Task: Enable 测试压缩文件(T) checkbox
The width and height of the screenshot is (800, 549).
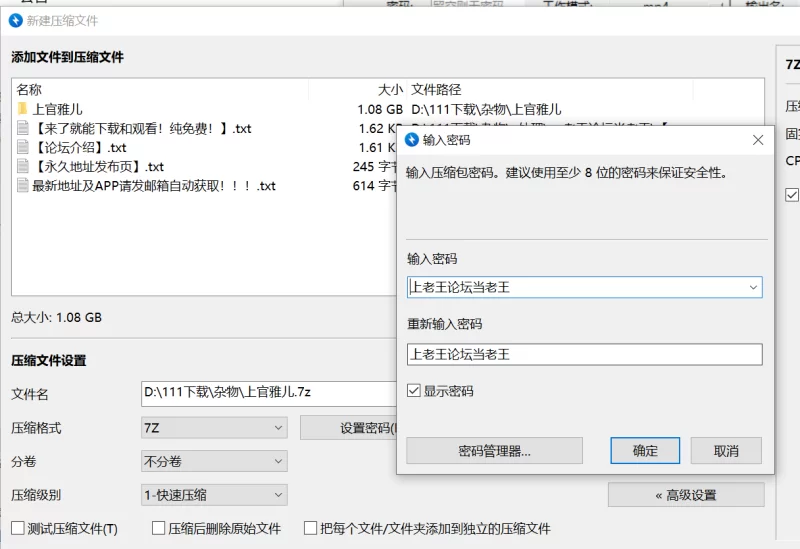Action: point(18,528)
